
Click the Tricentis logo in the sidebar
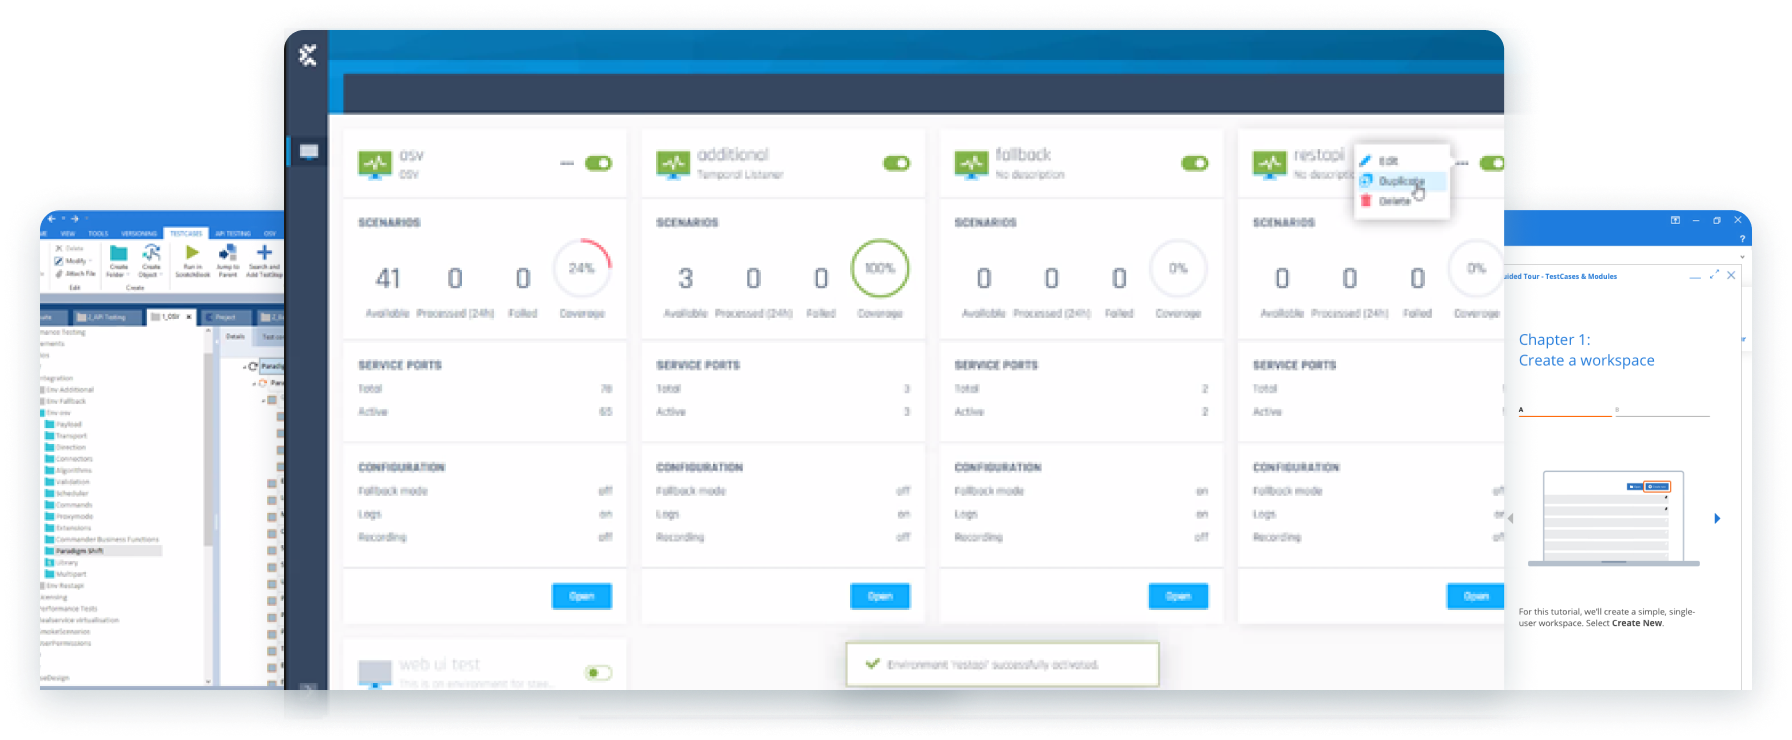pyautogui.click(x=308, y=55)
